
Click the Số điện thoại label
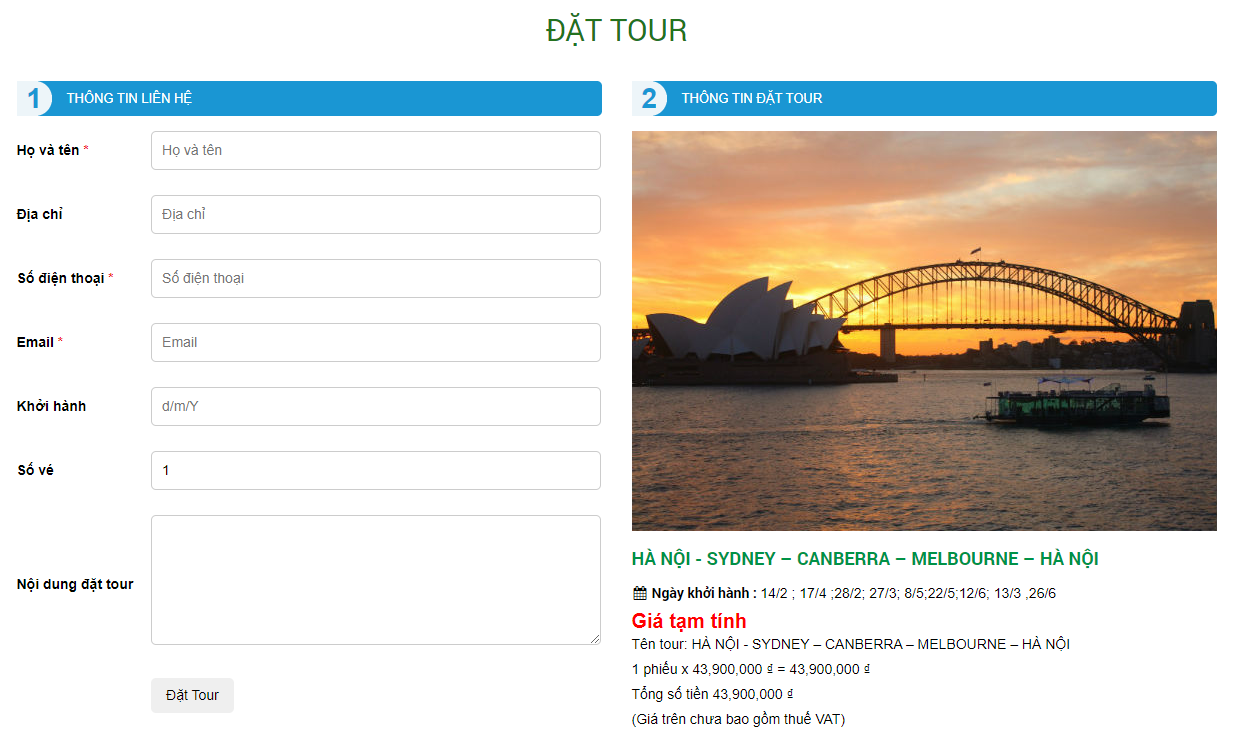tap(66, 278)
